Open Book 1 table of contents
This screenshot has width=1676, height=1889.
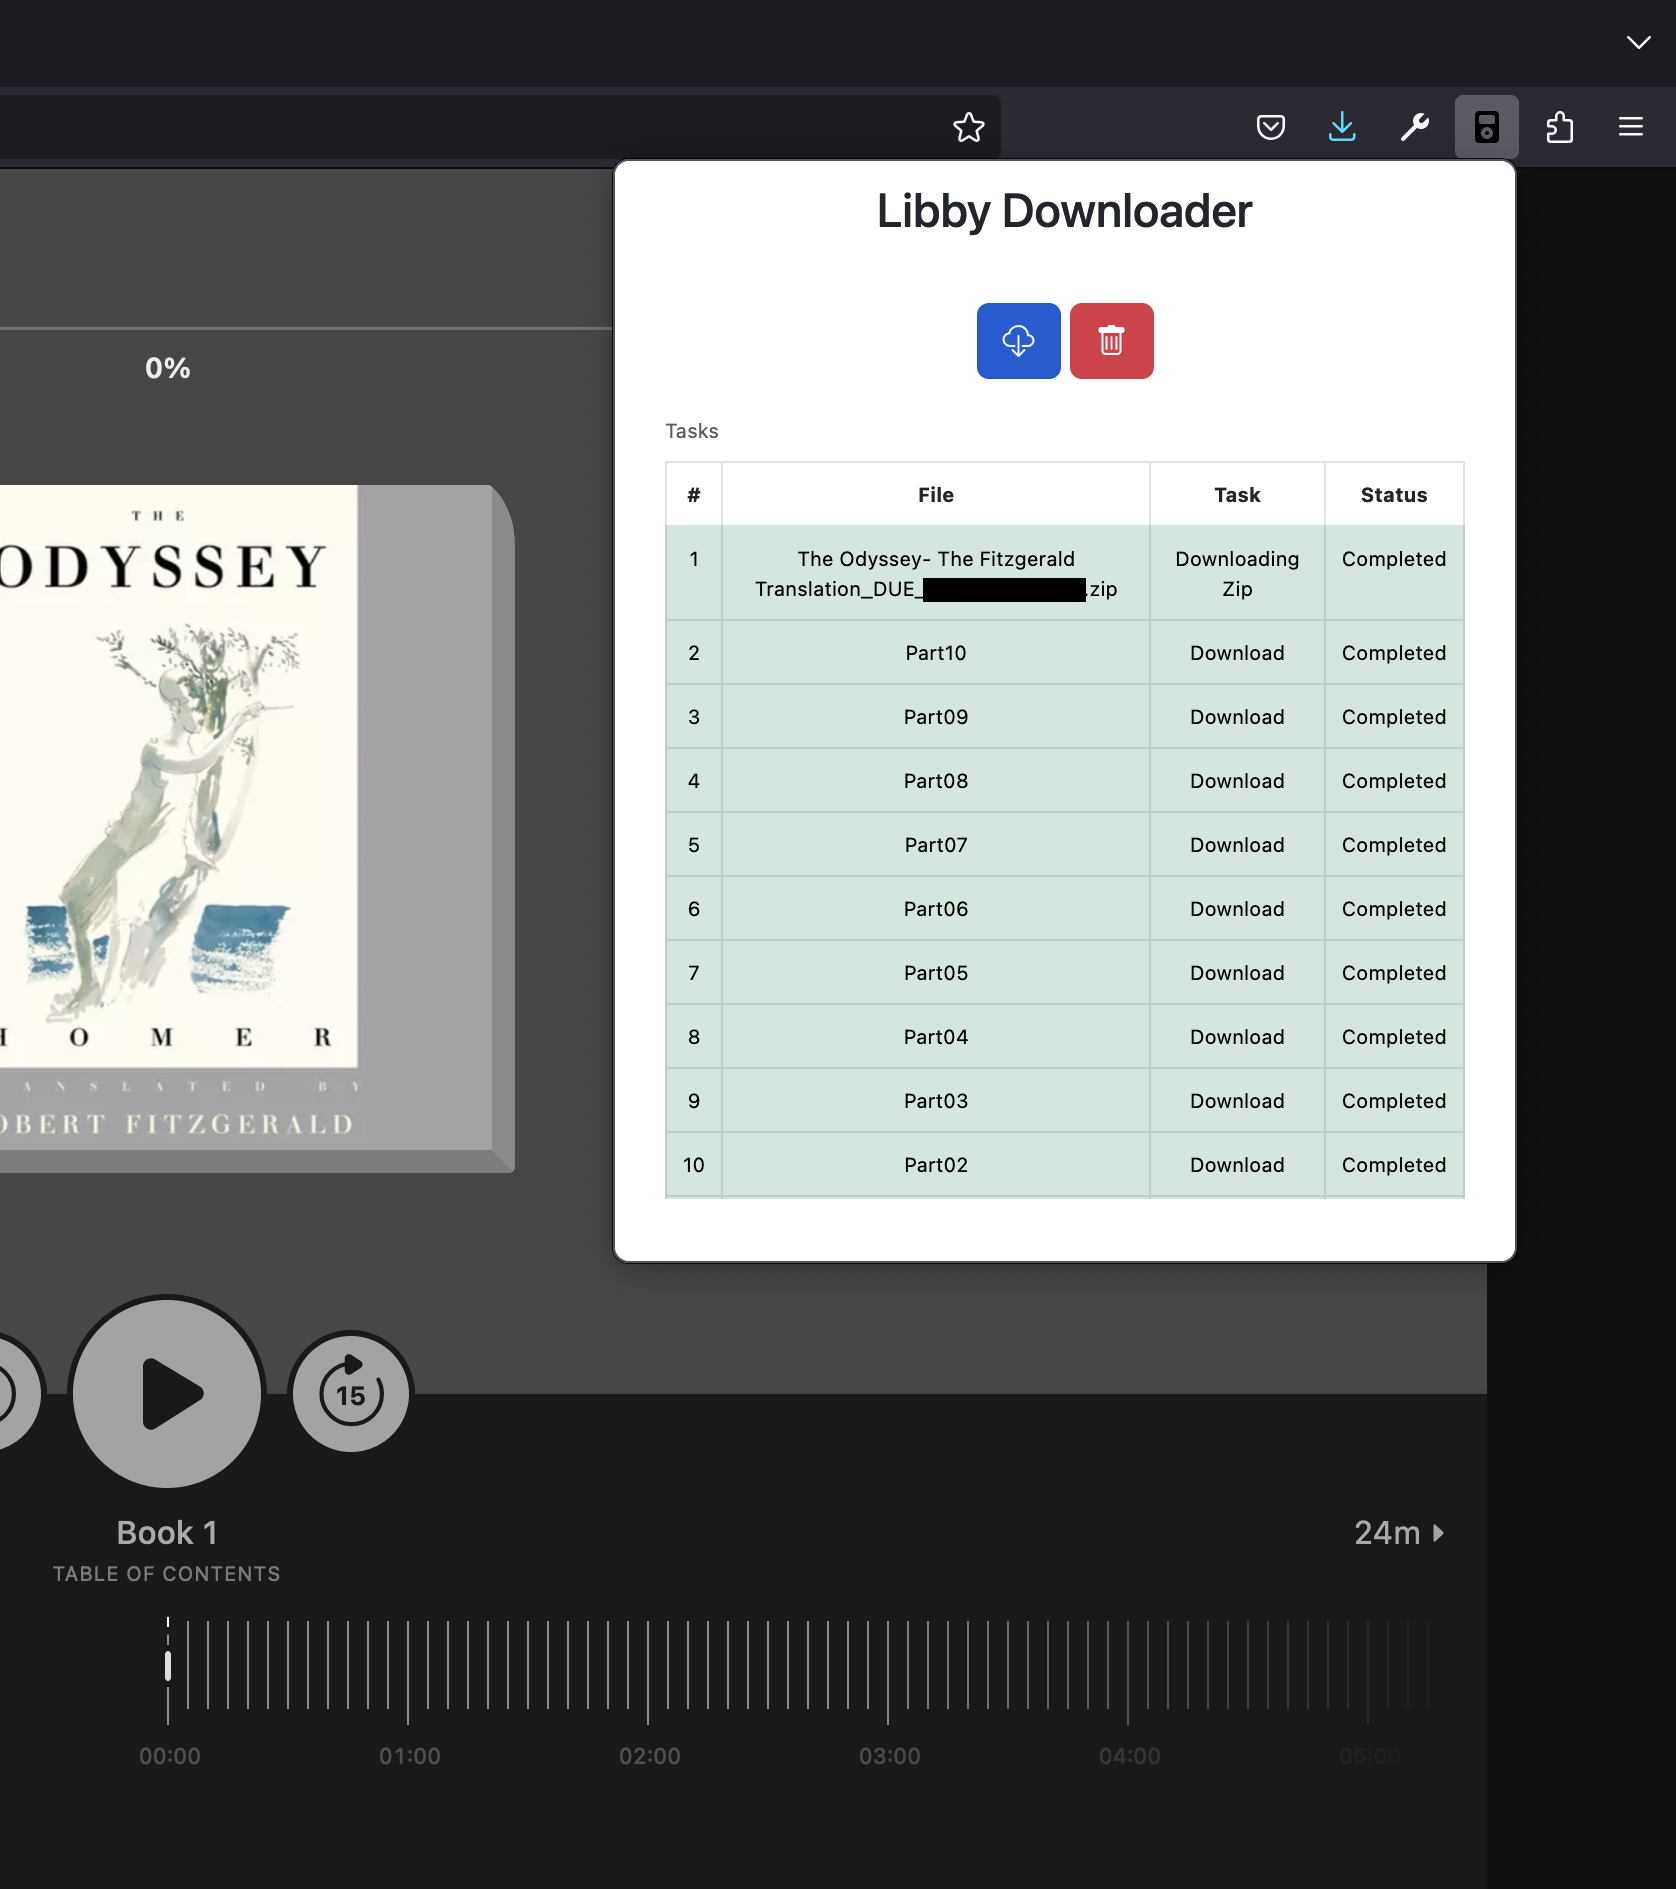click(x=167, y=1550)
